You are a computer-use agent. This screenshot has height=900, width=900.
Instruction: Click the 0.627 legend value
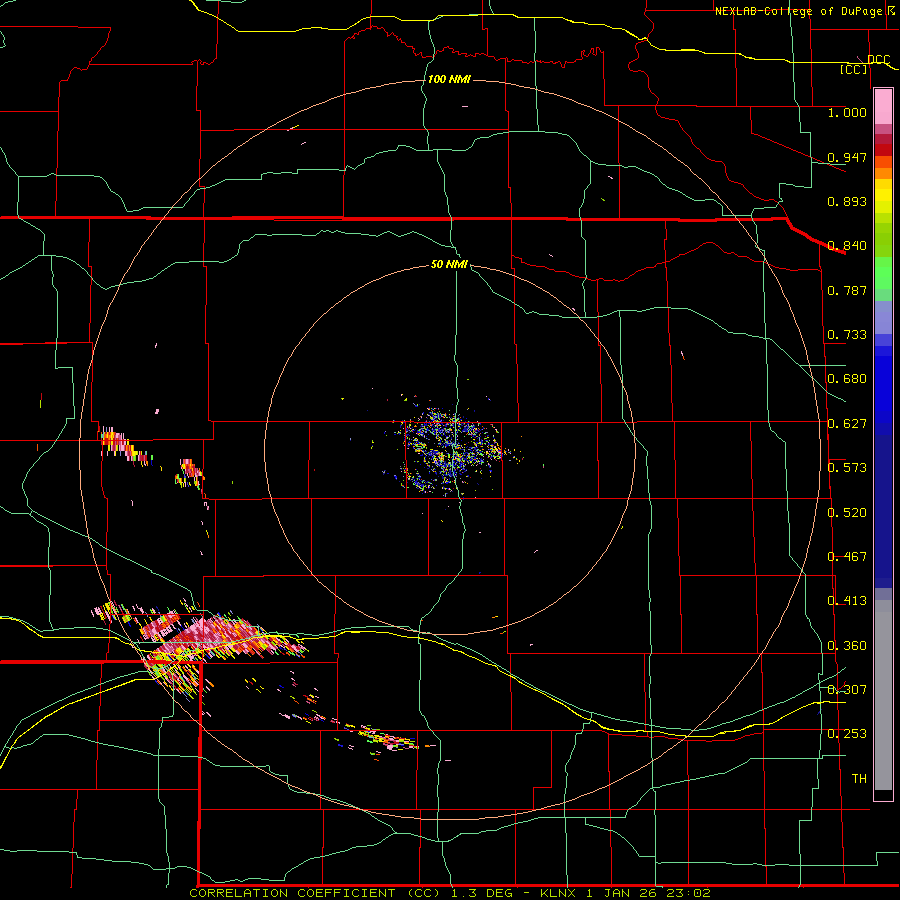pyautogui.click(x=847, y=424)
